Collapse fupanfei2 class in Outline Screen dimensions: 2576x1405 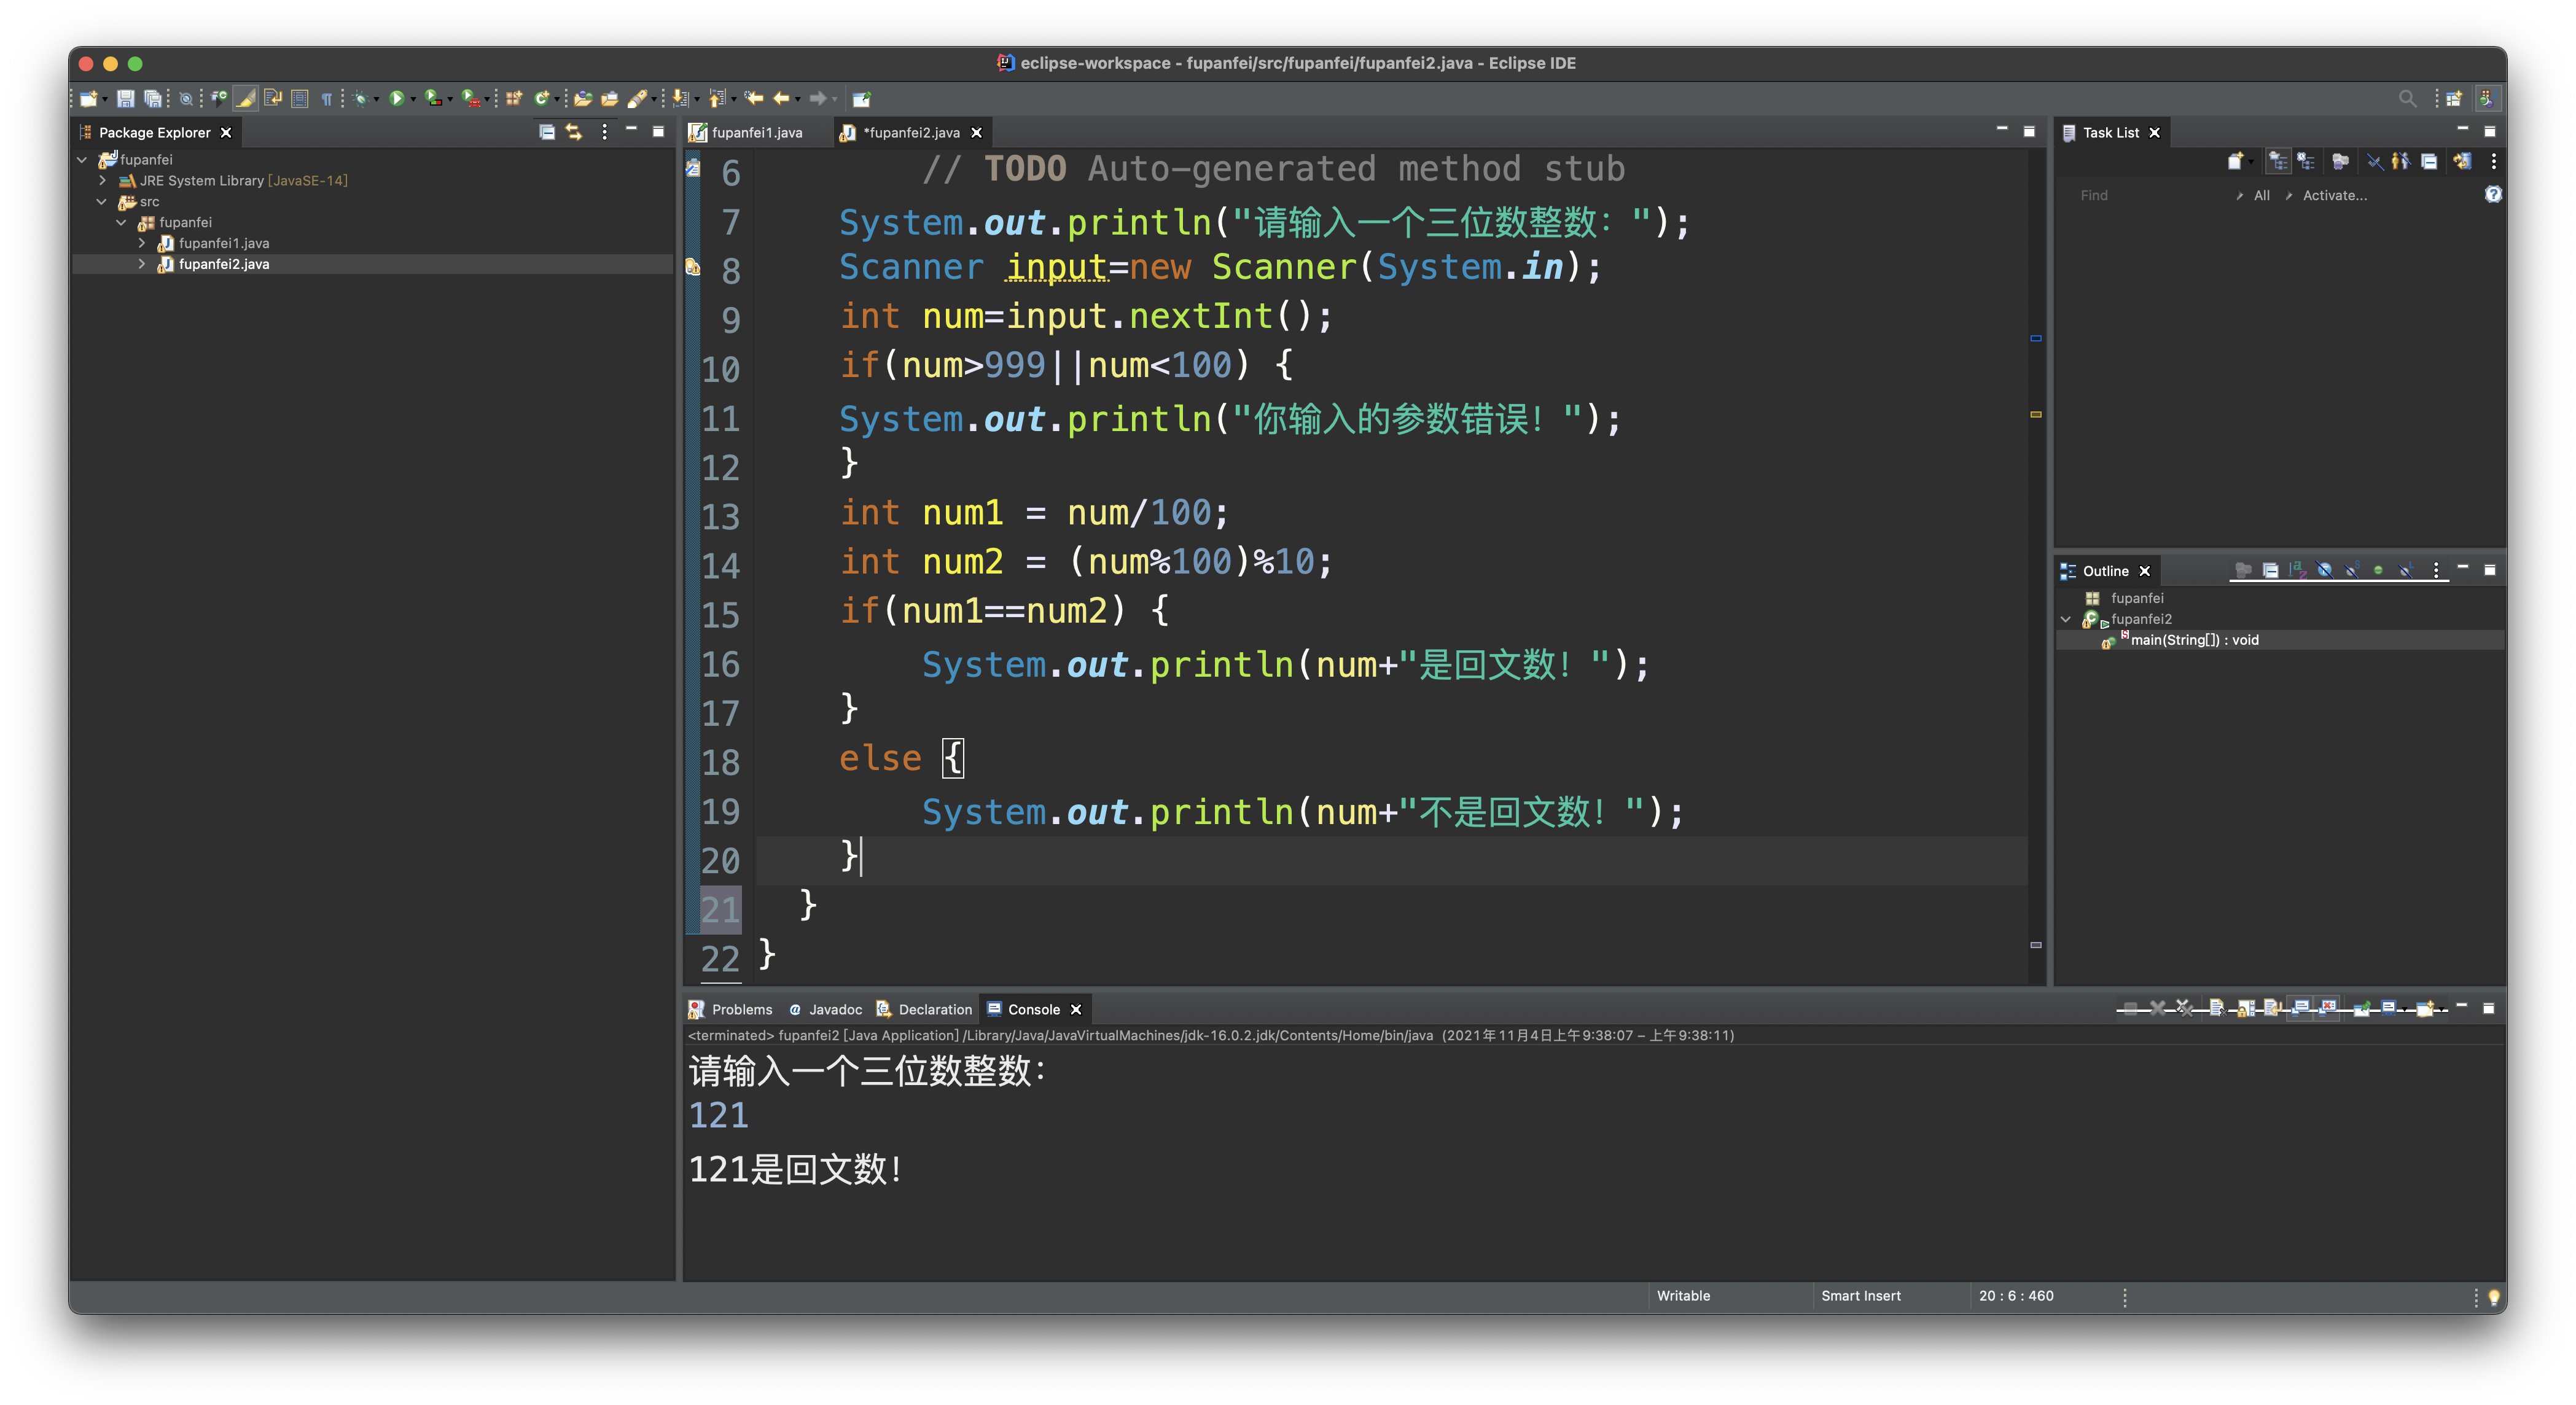[2066, 619]
